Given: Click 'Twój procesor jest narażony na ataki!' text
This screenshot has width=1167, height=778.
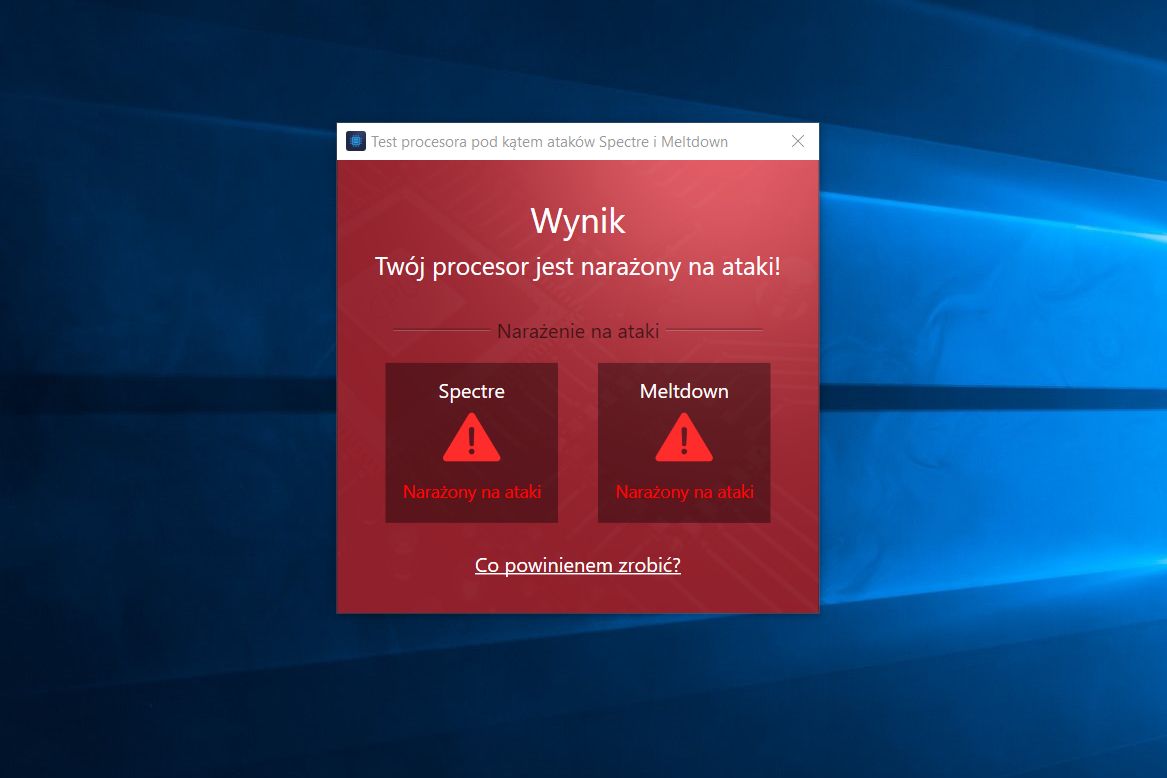Looking at the screenshot, I should (578, 267).
